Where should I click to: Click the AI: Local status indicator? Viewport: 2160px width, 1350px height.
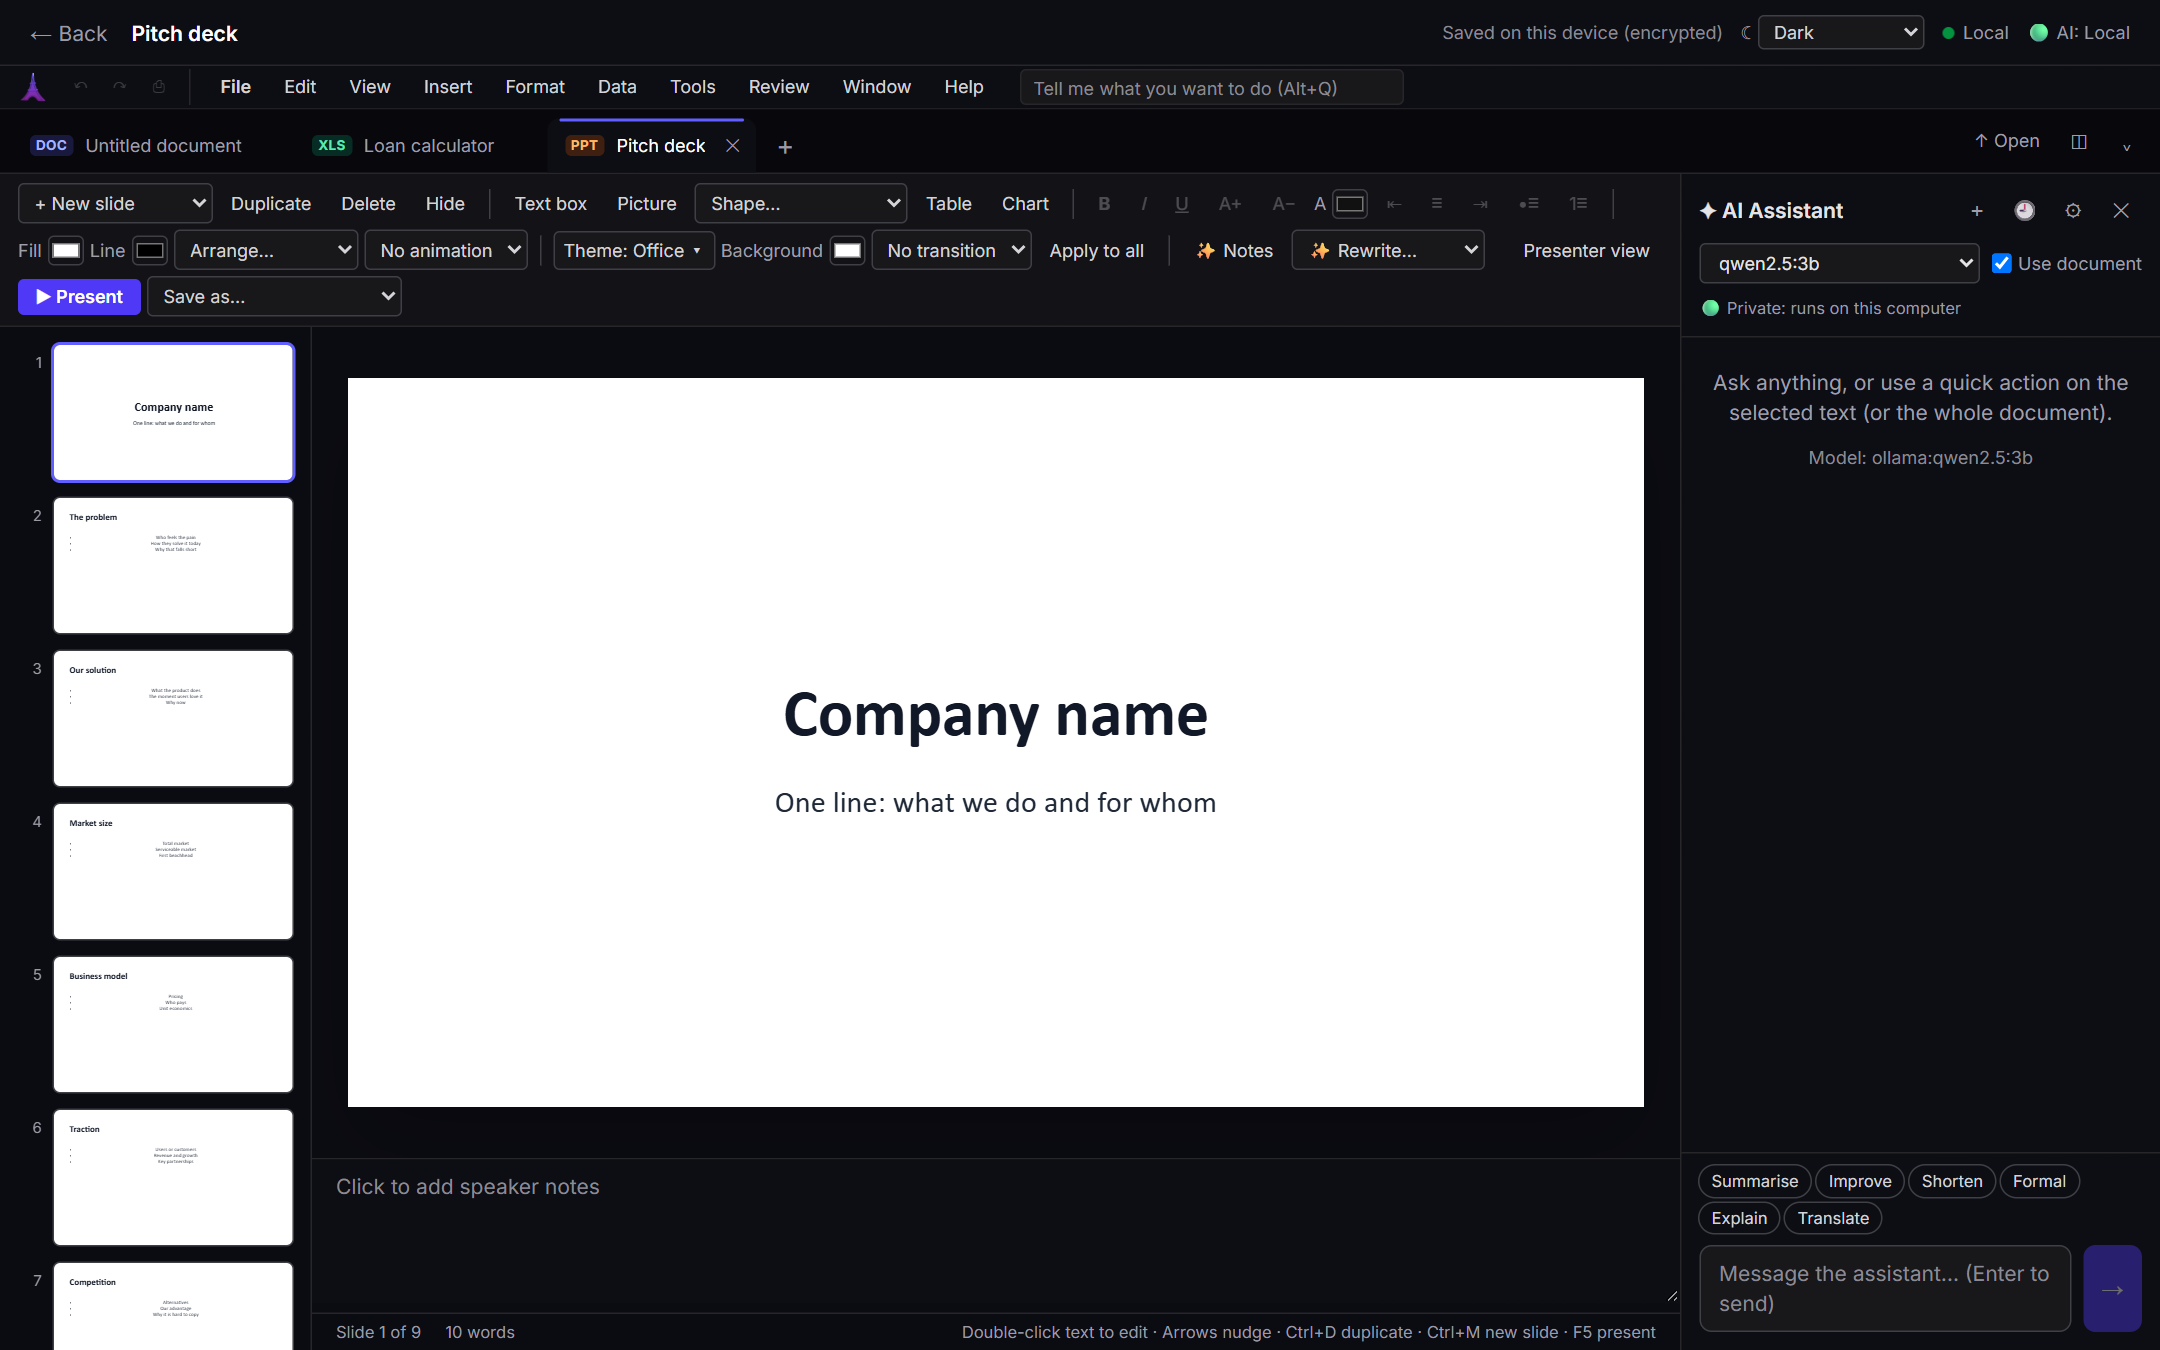(2080, 33)
